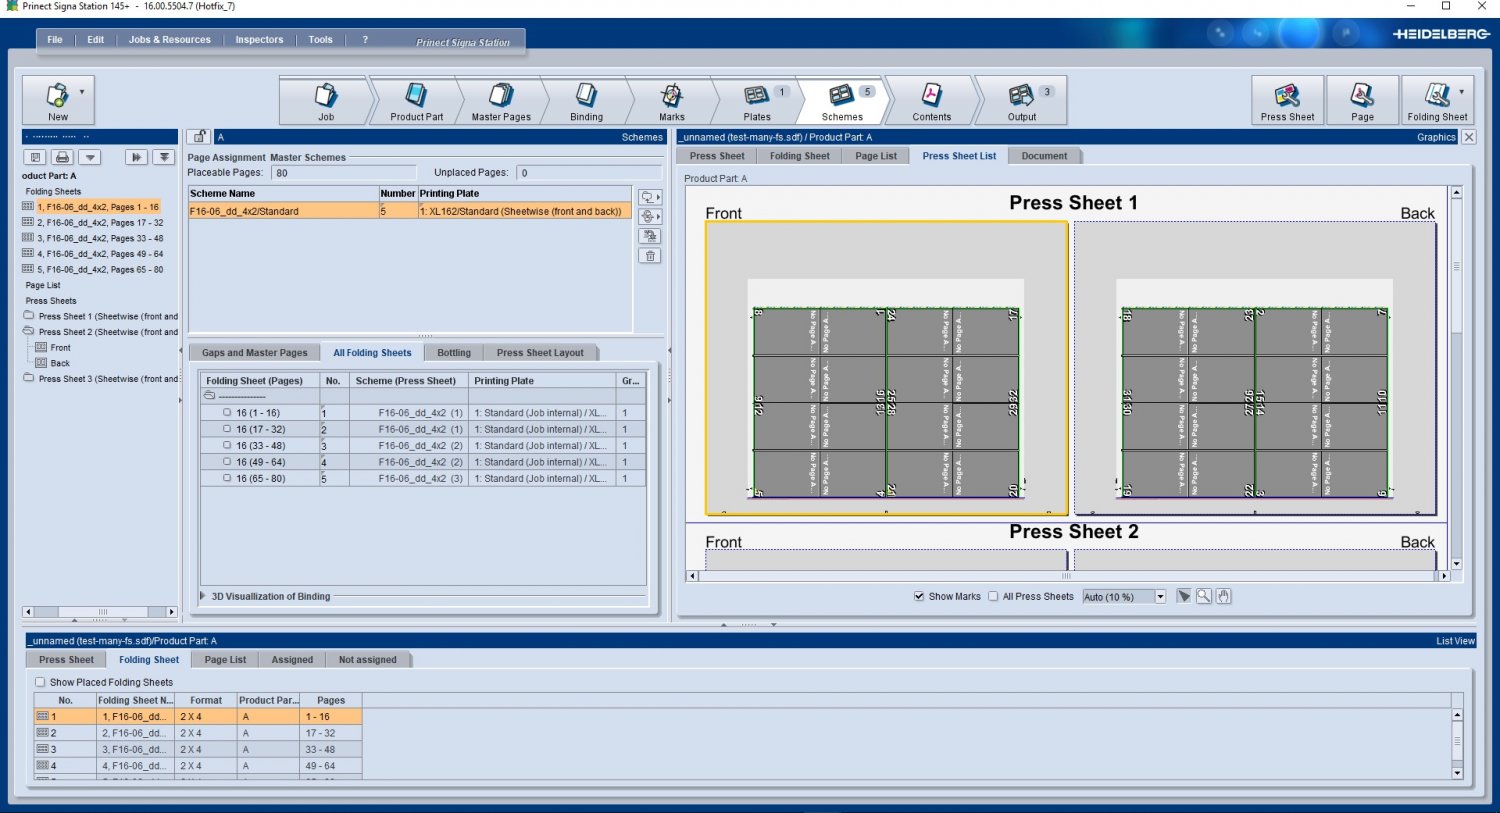
Task: Open the Press Sheet Layout tab
Action: 540,353
